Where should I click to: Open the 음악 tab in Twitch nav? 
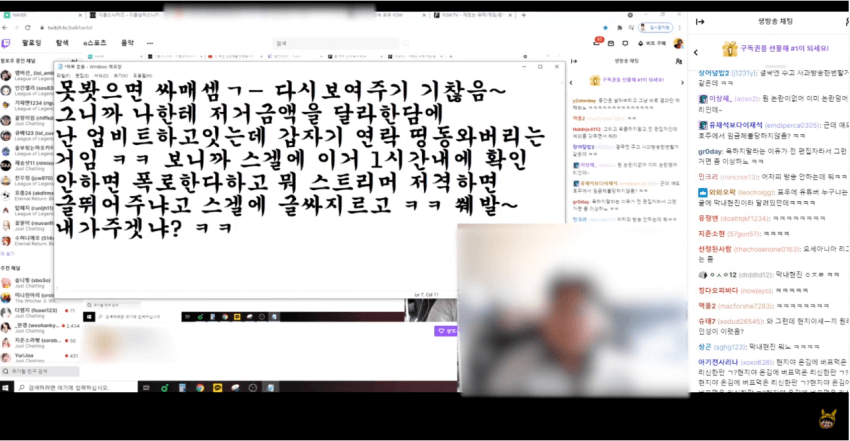point(127,43)
